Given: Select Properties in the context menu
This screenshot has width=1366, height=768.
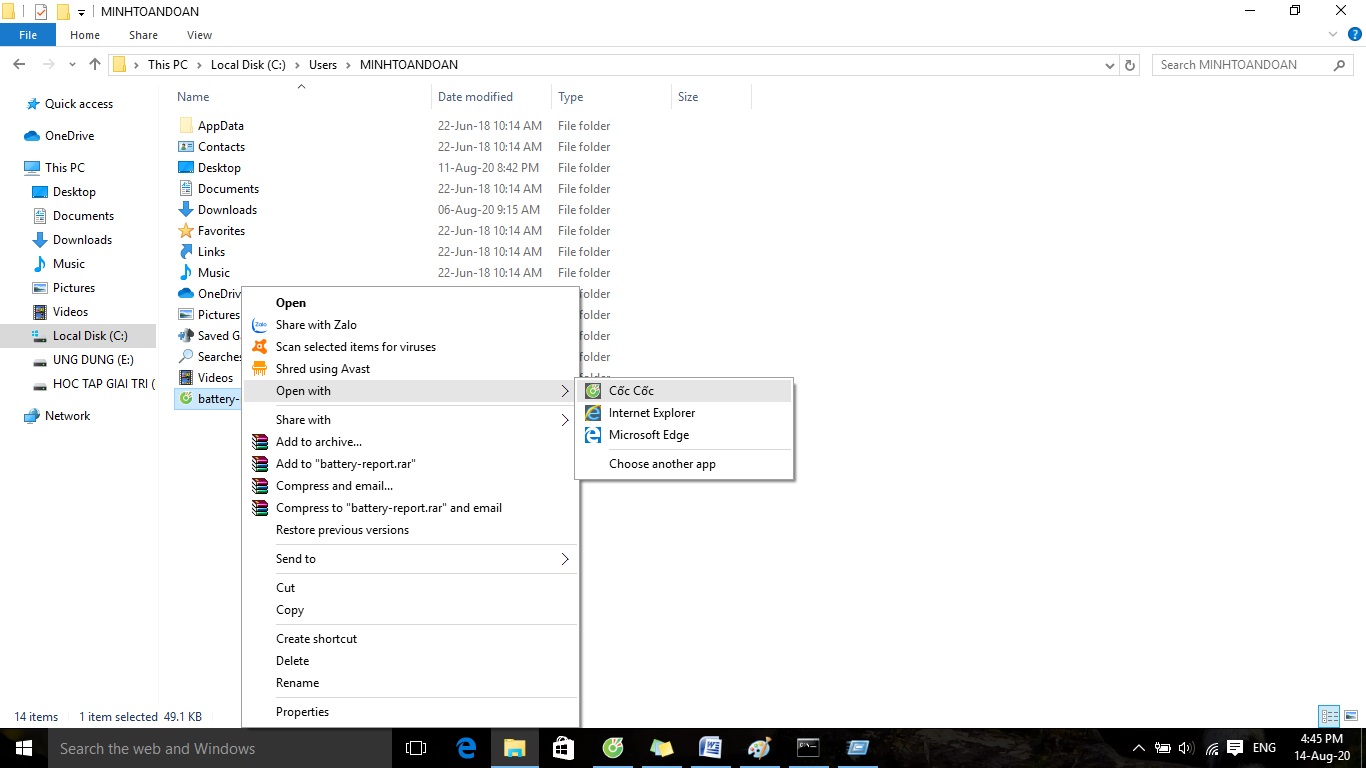Looking at the screenshot, I should tap(302, 712).
